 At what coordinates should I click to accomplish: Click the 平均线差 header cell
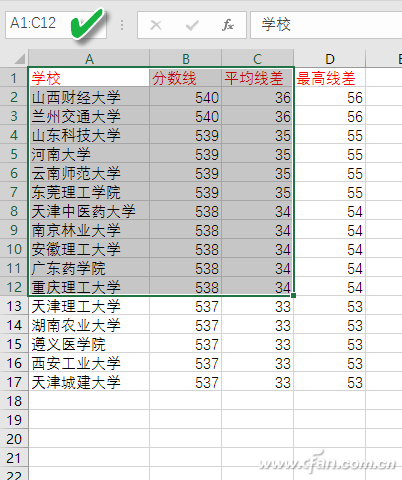point(258,78)
